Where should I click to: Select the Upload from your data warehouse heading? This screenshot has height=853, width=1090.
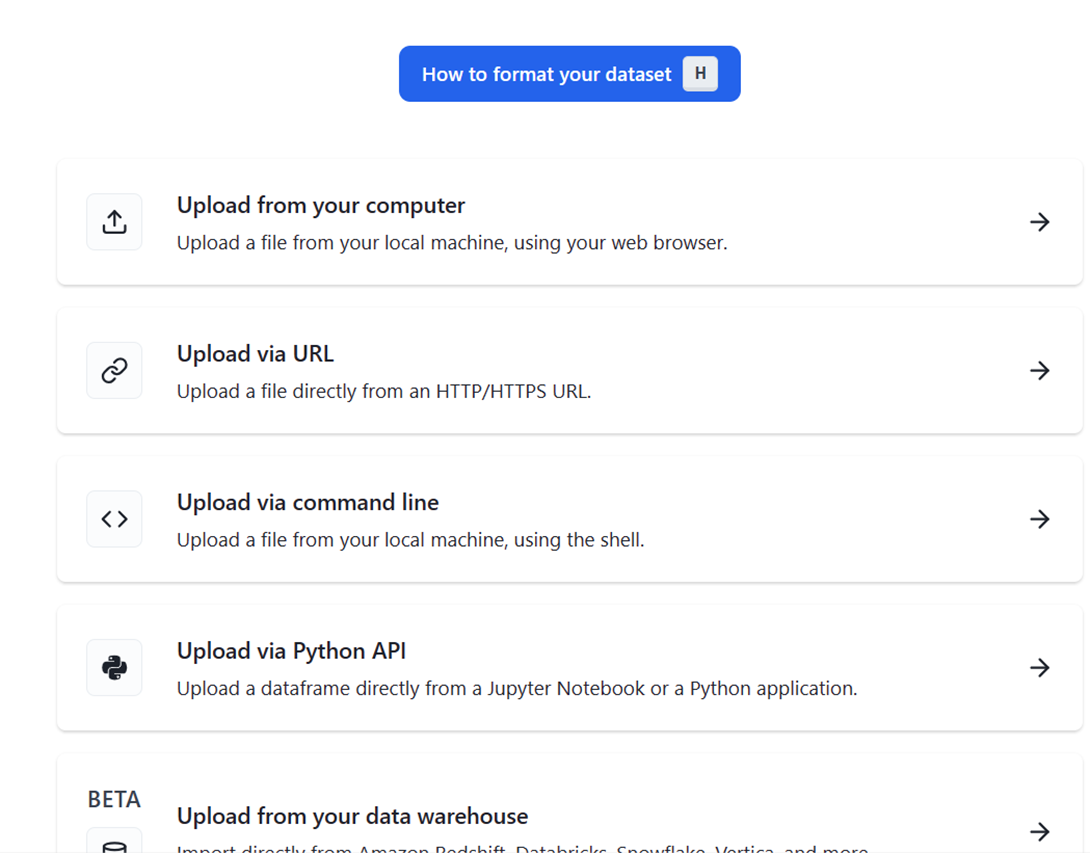352,816
